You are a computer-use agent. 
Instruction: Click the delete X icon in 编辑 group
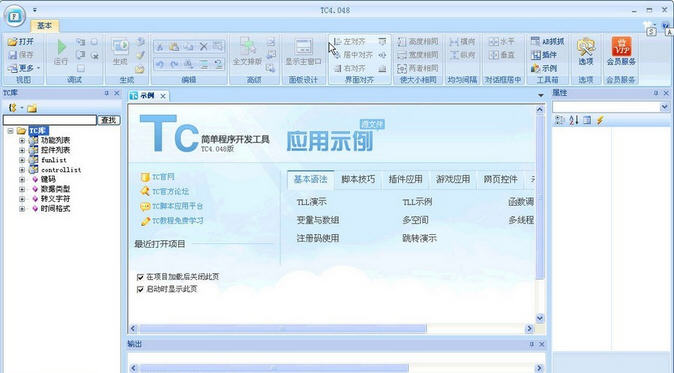(x=204, y=47)
